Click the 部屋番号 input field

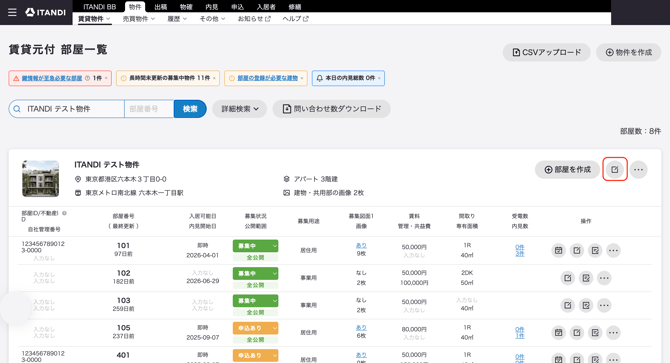149,109
